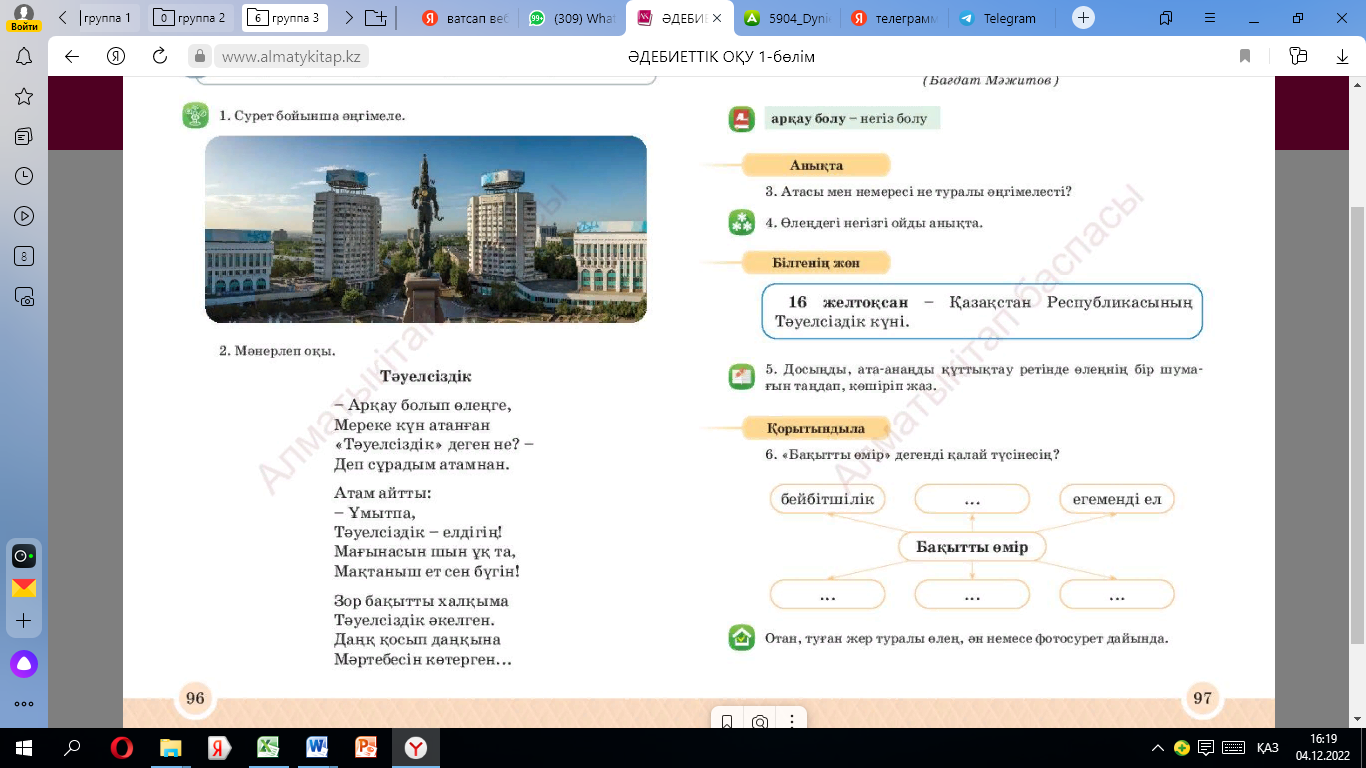The width and height of the screenshot is (1366, 768).
Task: Open Yandex Mail from the sidebar
Action: (x=24, y=588)
